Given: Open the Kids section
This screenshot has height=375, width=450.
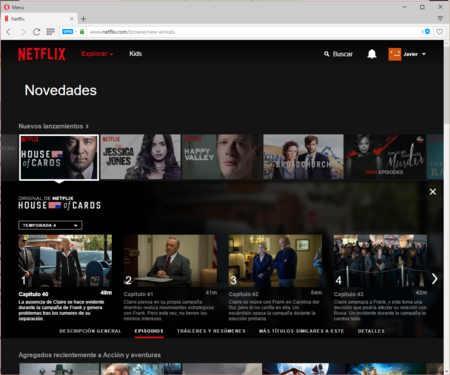Looking at the screenshot, I should tap(136, 54).
